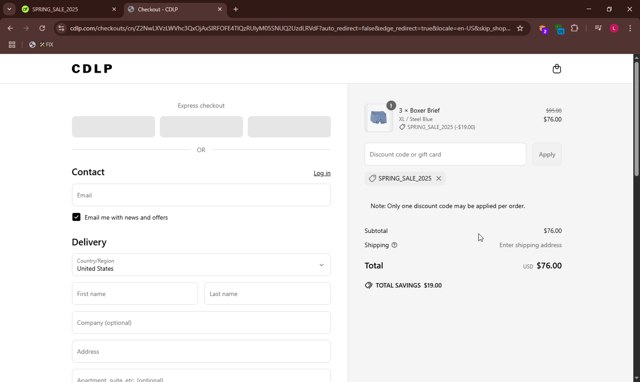Viewport: 640px width, 382px height.
Task: Toggle Email me with news and offers
Action: coord(76,217)
